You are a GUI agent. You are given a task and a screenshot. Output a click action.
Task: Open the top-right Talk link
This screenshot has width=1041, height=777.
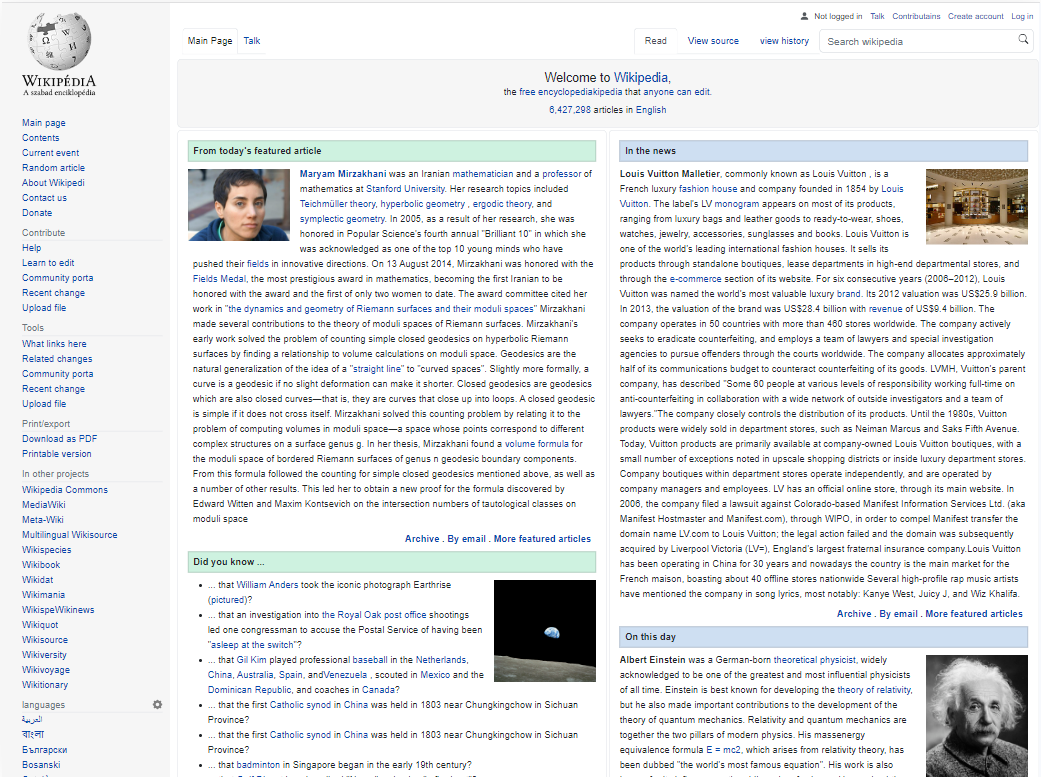pos(877,16)
